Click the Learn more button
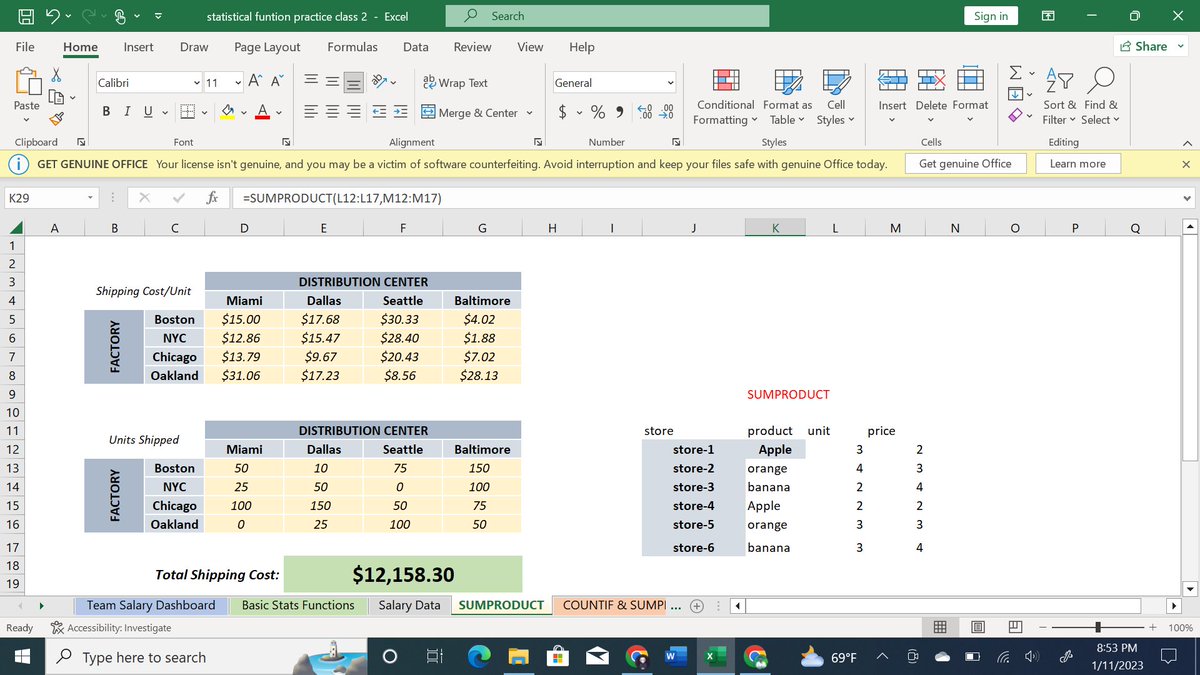This screenshot has width=1200, height=675. click(x=1078, y=163)
